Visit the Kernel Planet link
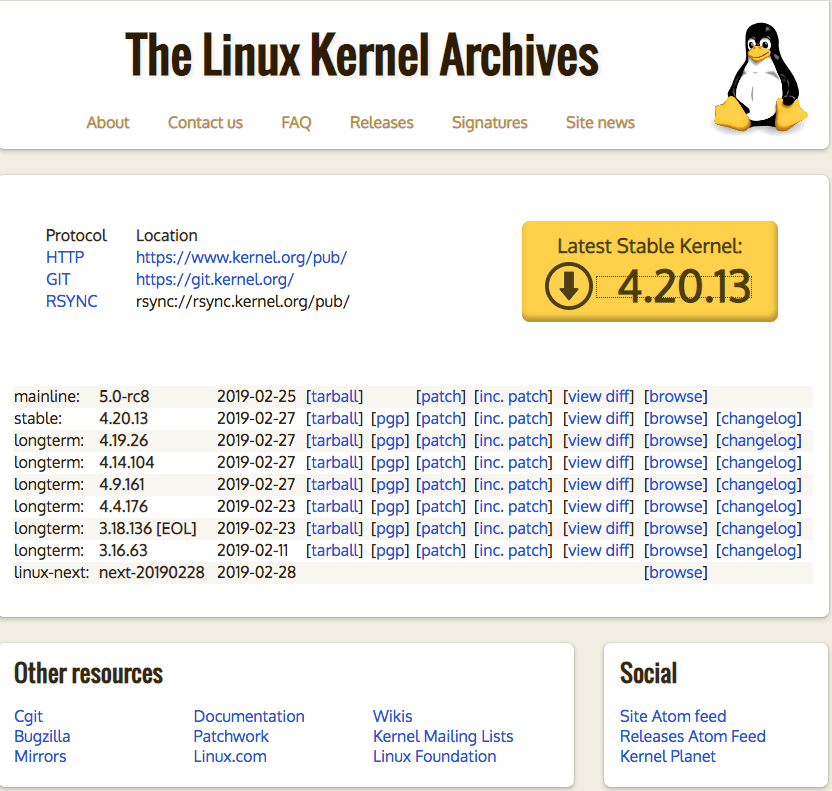The height and width of the screenshot is (791, 832). point(668,757)
